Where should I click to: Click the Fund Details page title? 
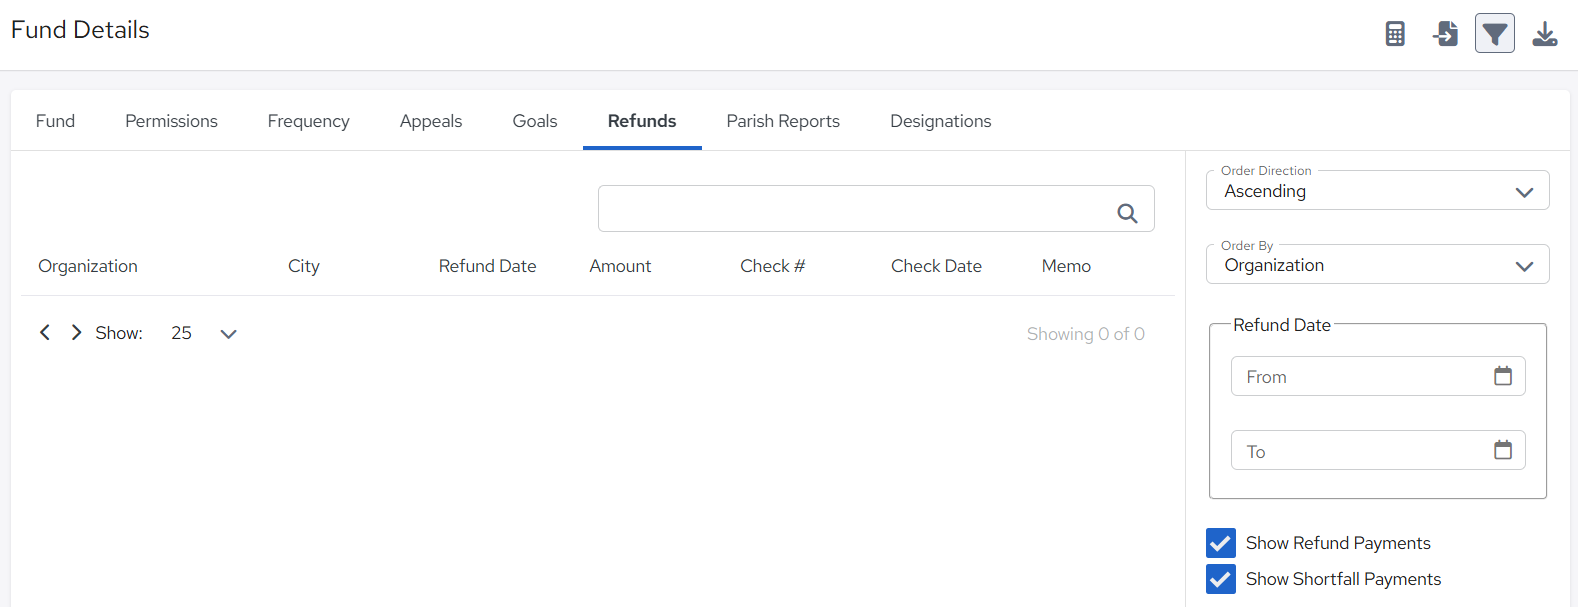click(80, 30)
